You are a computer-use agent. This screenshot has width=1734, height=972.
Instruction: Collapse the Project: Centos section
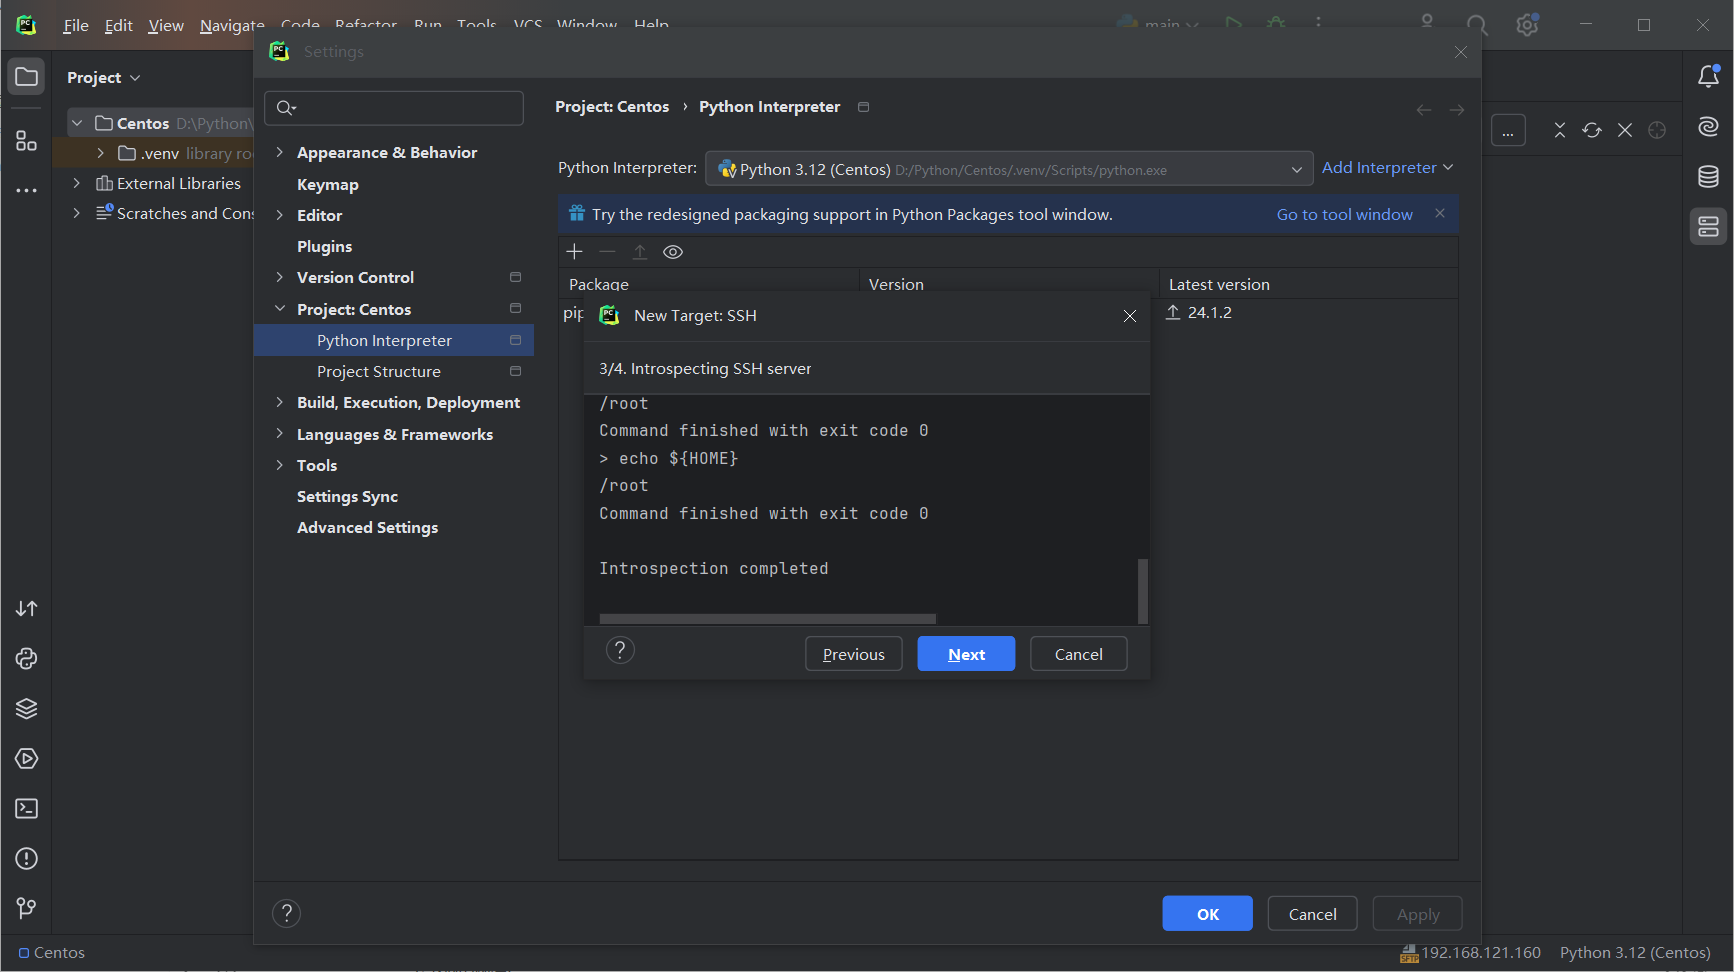pyautogui.click(x=280, y=309)
